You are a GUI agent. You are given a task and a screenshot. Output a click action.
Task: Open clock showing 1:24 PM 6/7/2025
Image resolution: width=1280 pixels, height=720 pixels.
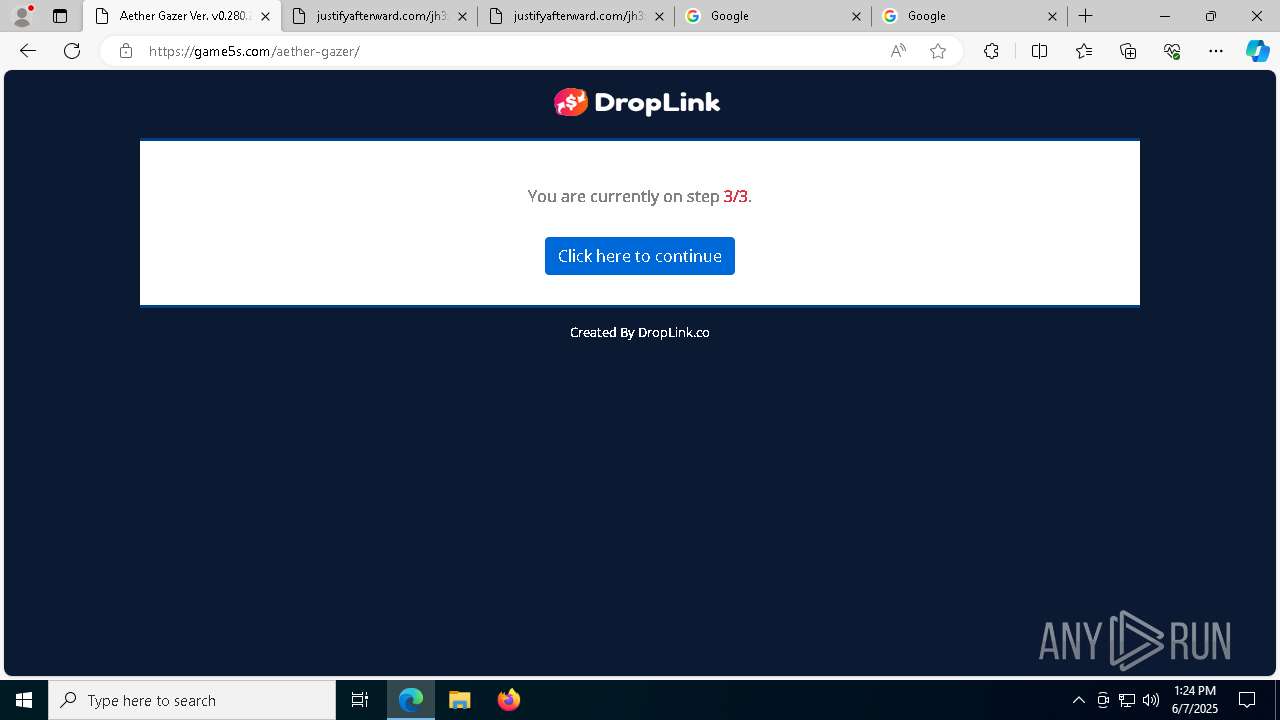click(x=1195, y=700)
